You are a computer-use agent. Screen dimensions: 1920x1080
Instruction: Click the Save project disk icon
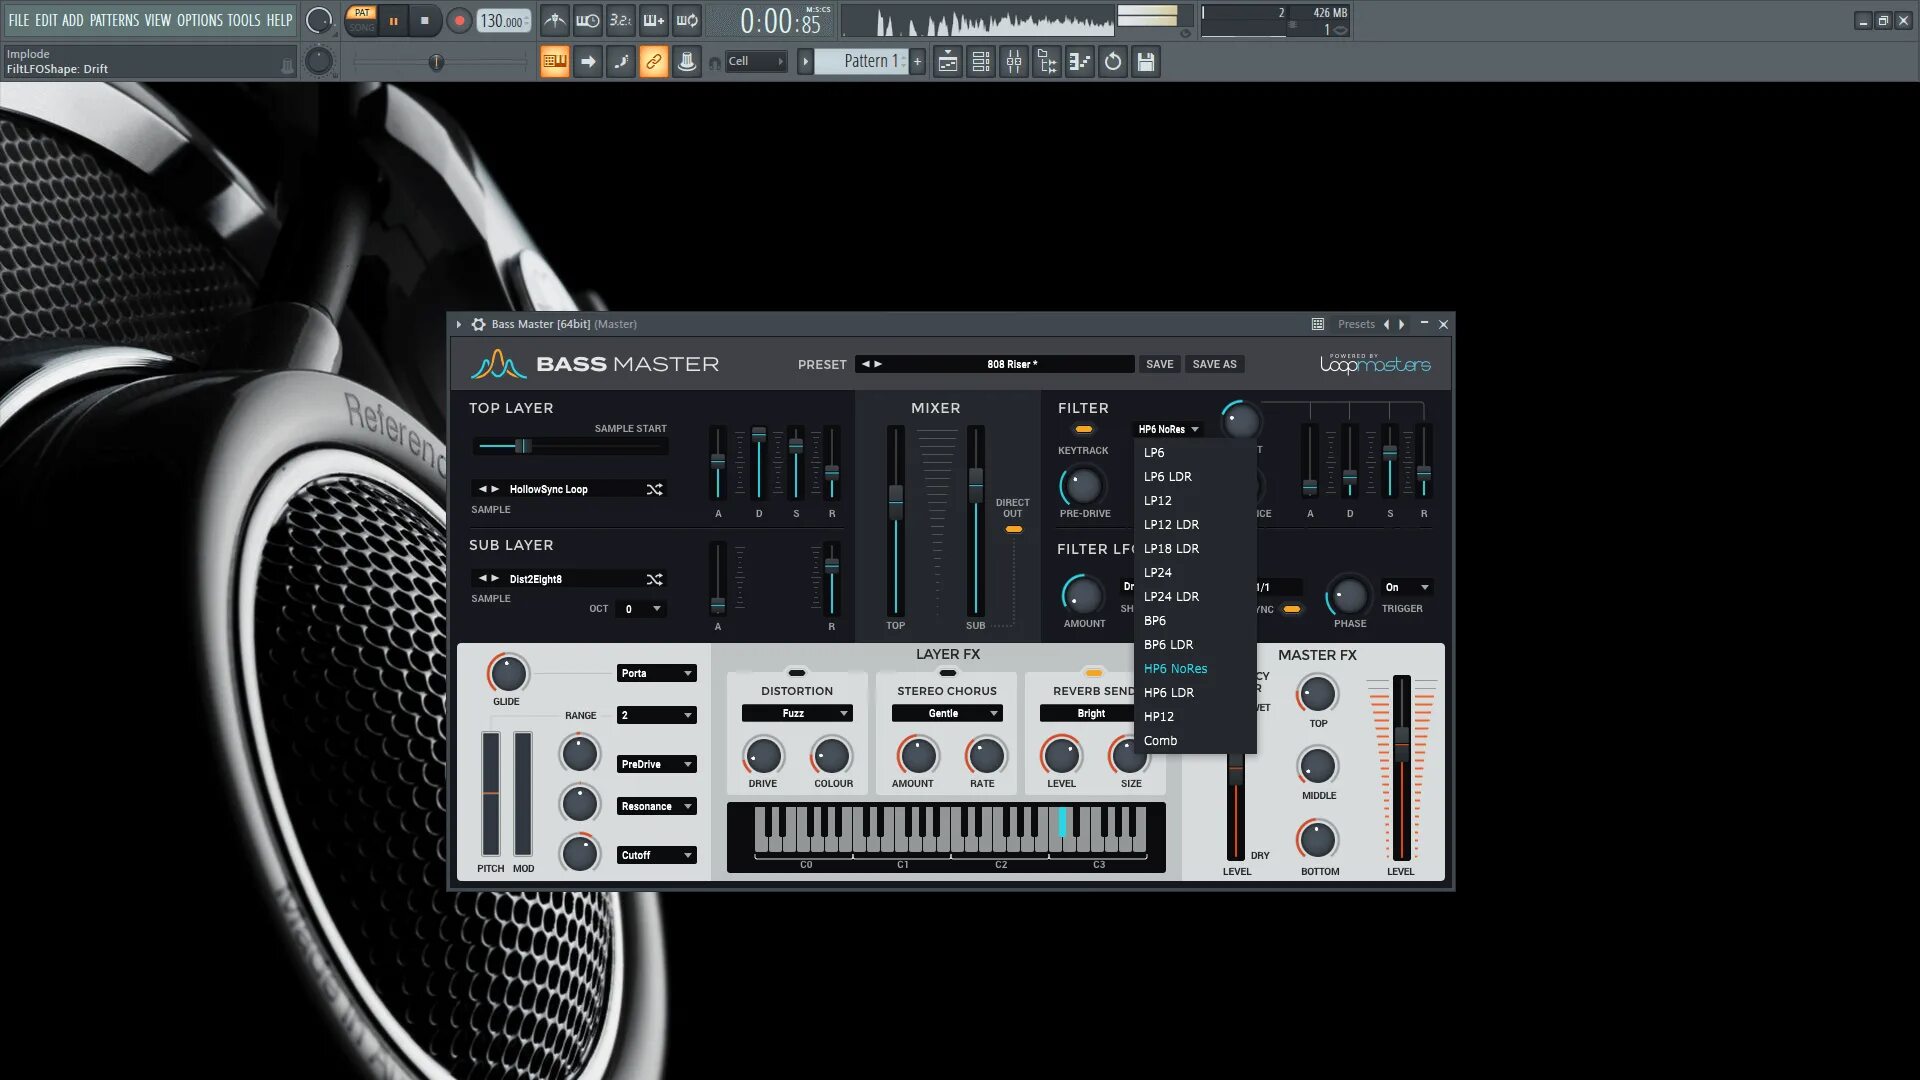[x=1145, y=62]
